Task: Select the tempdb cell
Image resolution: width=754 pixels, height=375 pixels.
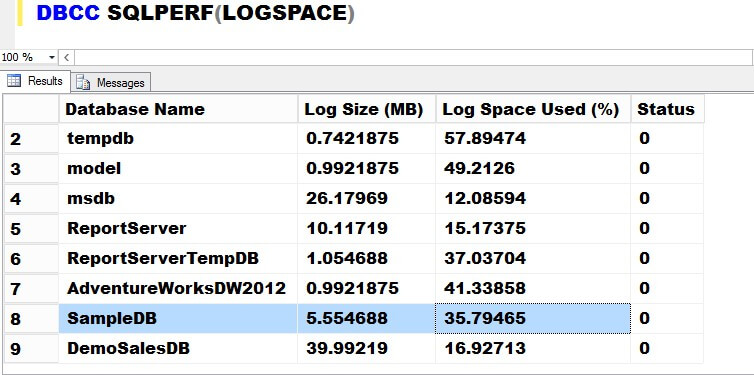Action: [178, 139]
